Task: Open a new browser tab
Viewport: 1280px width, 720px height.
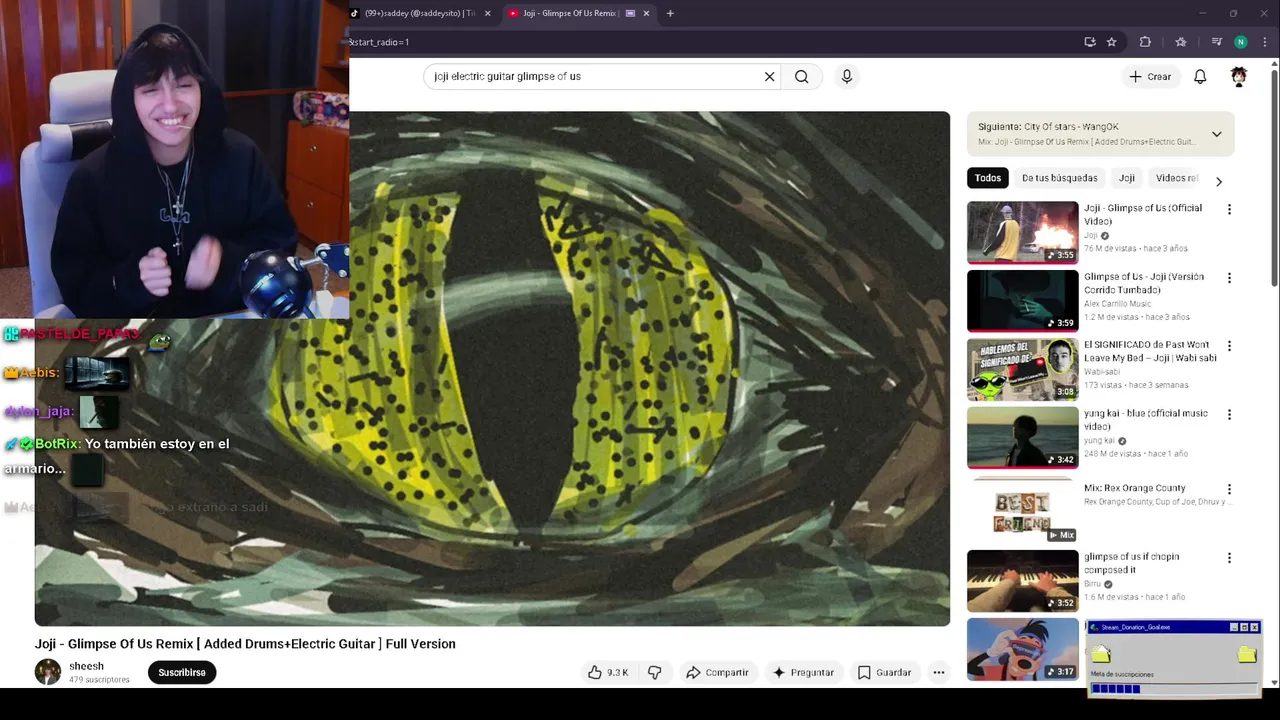Action: (x=670, y=13)
